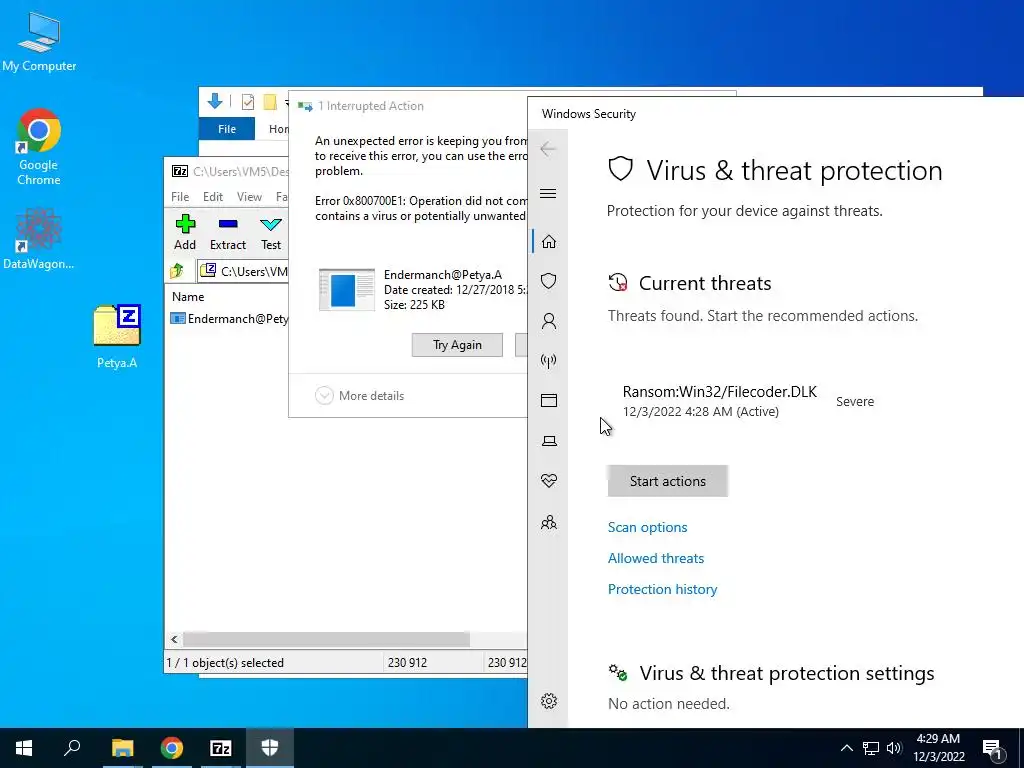The height and width of the screenshot is (768, 1024).
Task: Click the Name column header in 7-Zip
Action: pyautogui.click(x=188, y=296)
